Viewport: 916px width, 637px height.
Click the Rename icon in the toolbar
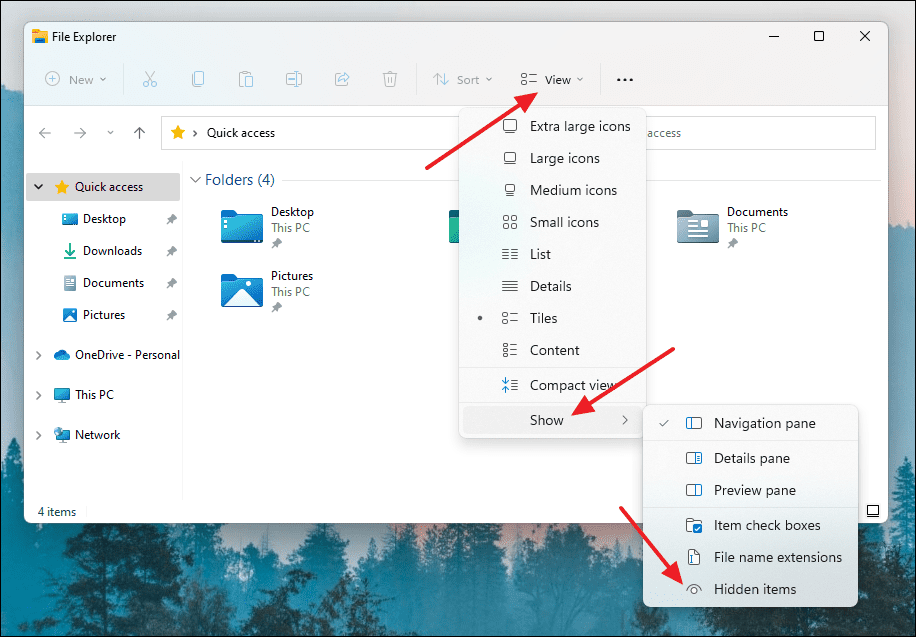tap(294, 79)
